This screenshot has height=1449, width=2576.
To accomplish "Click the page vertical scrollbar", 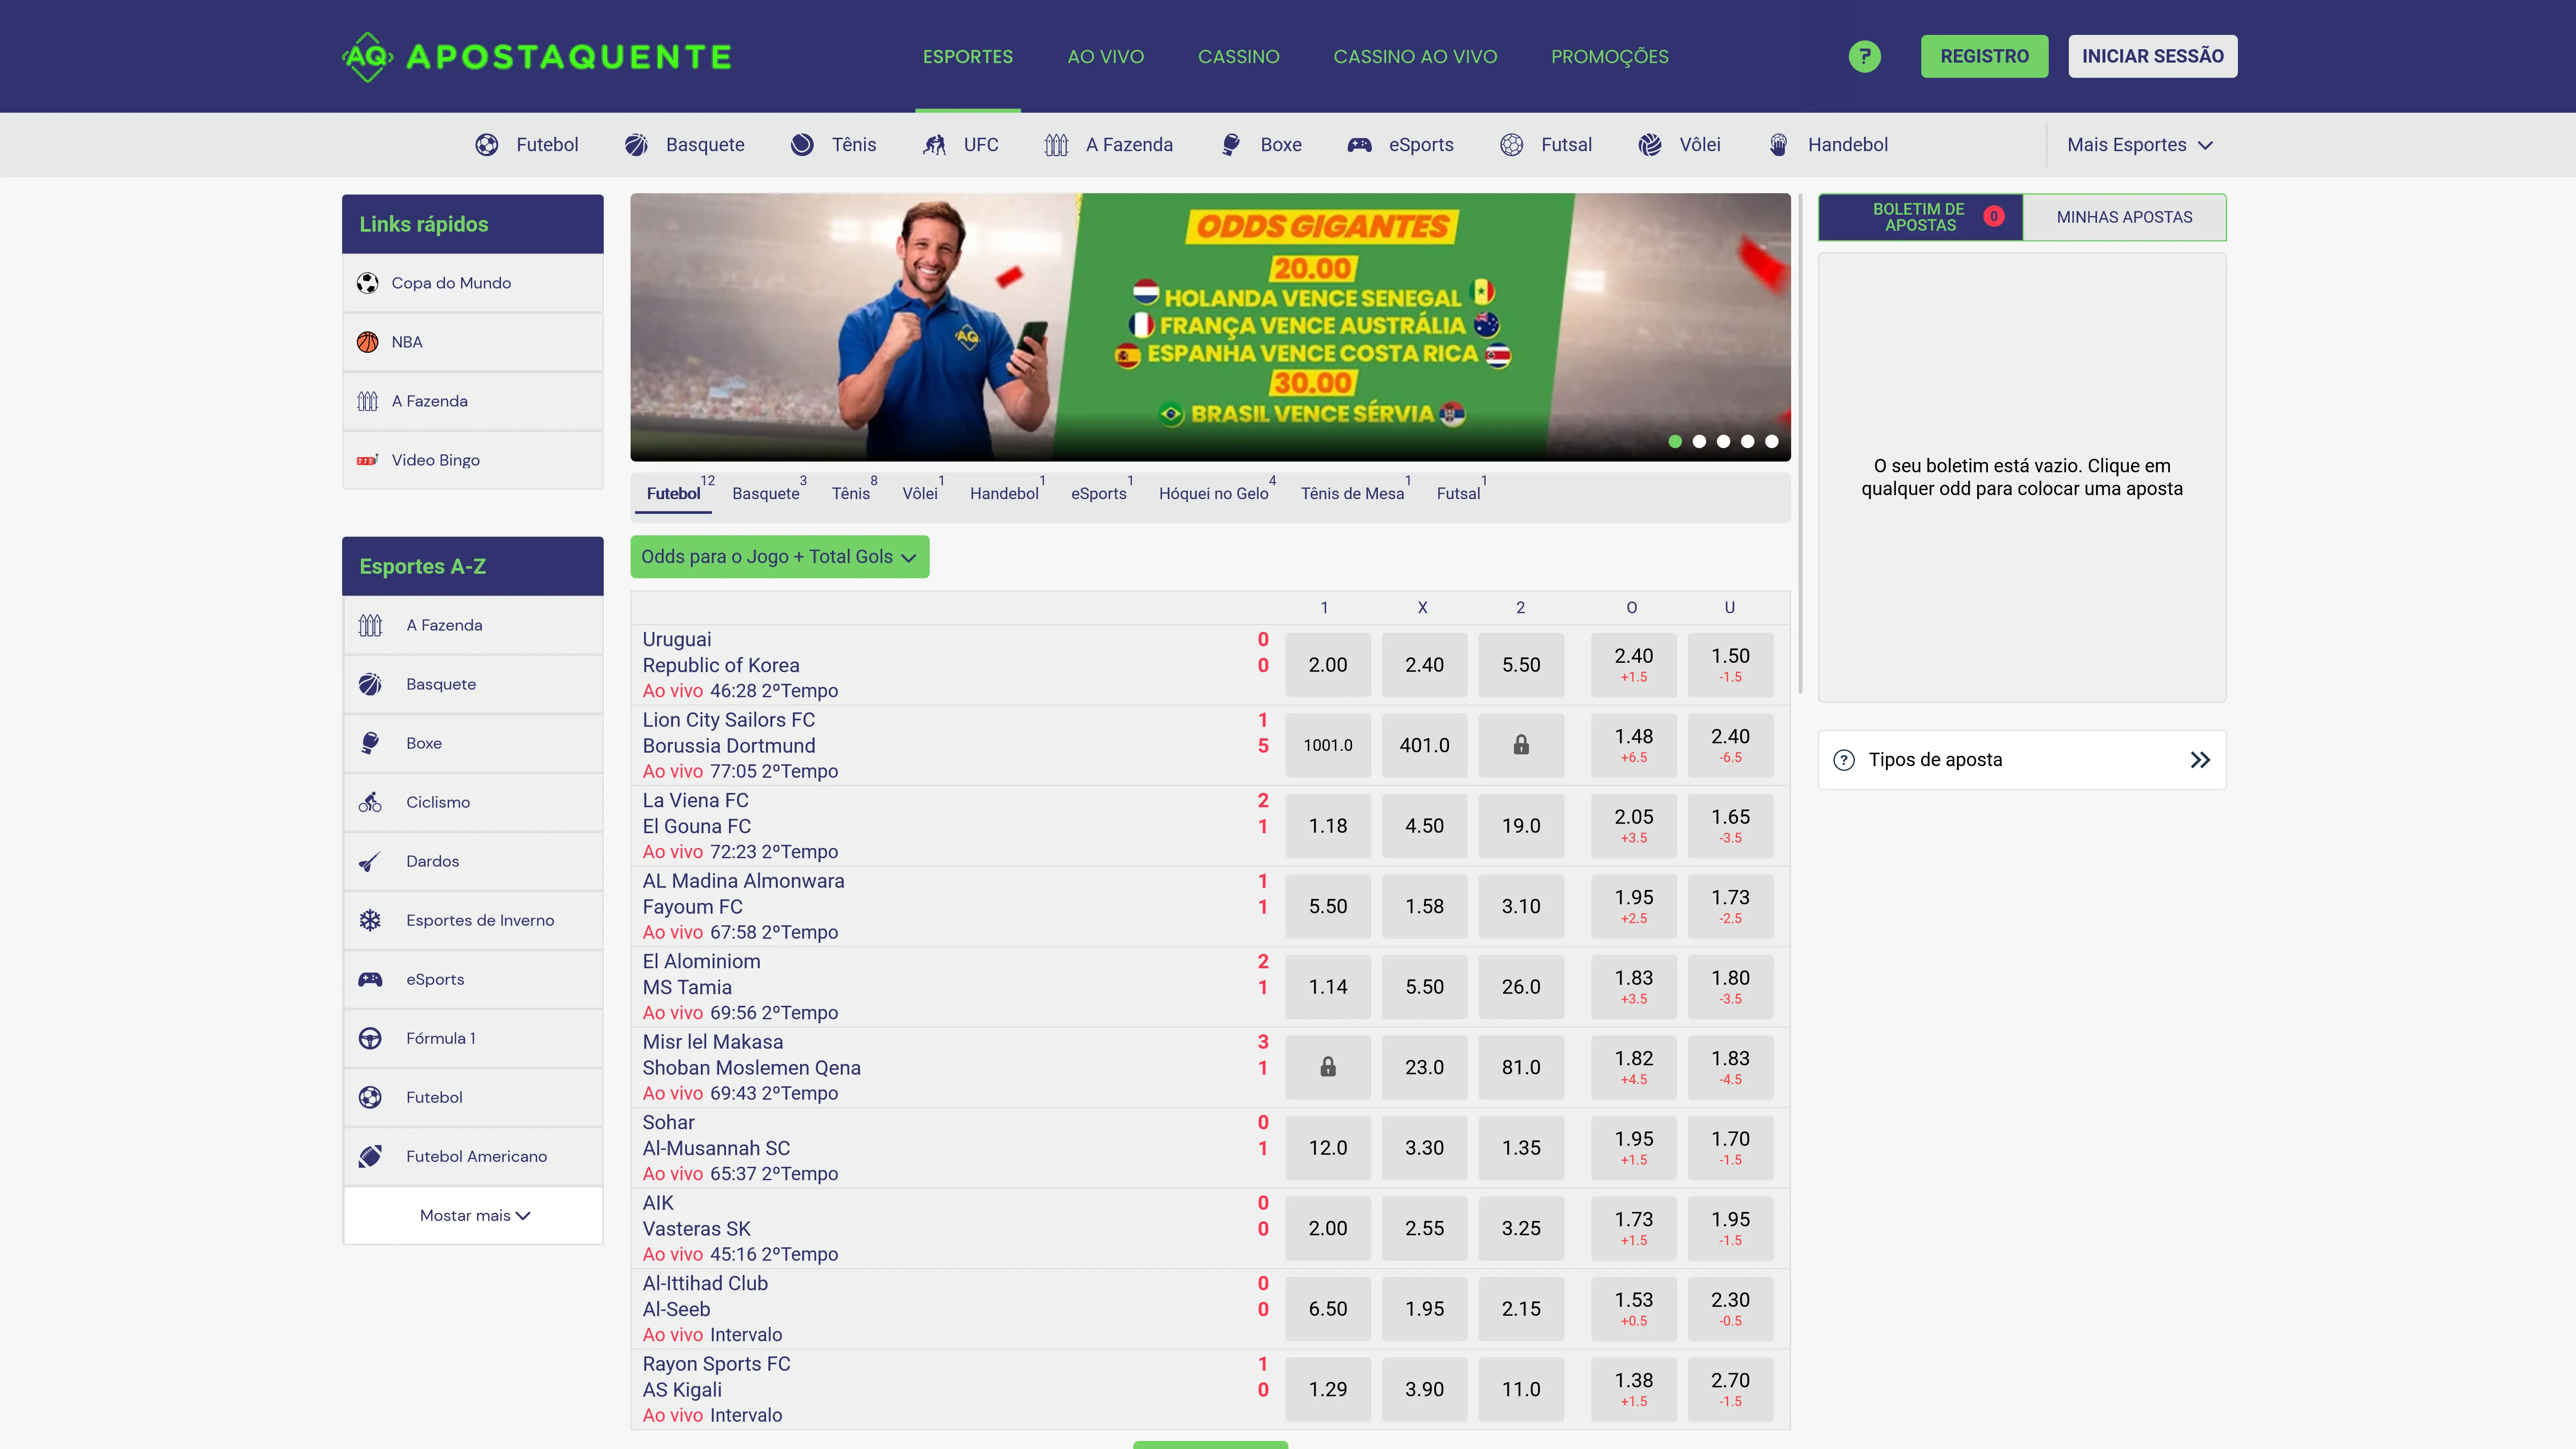I will click(1800, 444).
